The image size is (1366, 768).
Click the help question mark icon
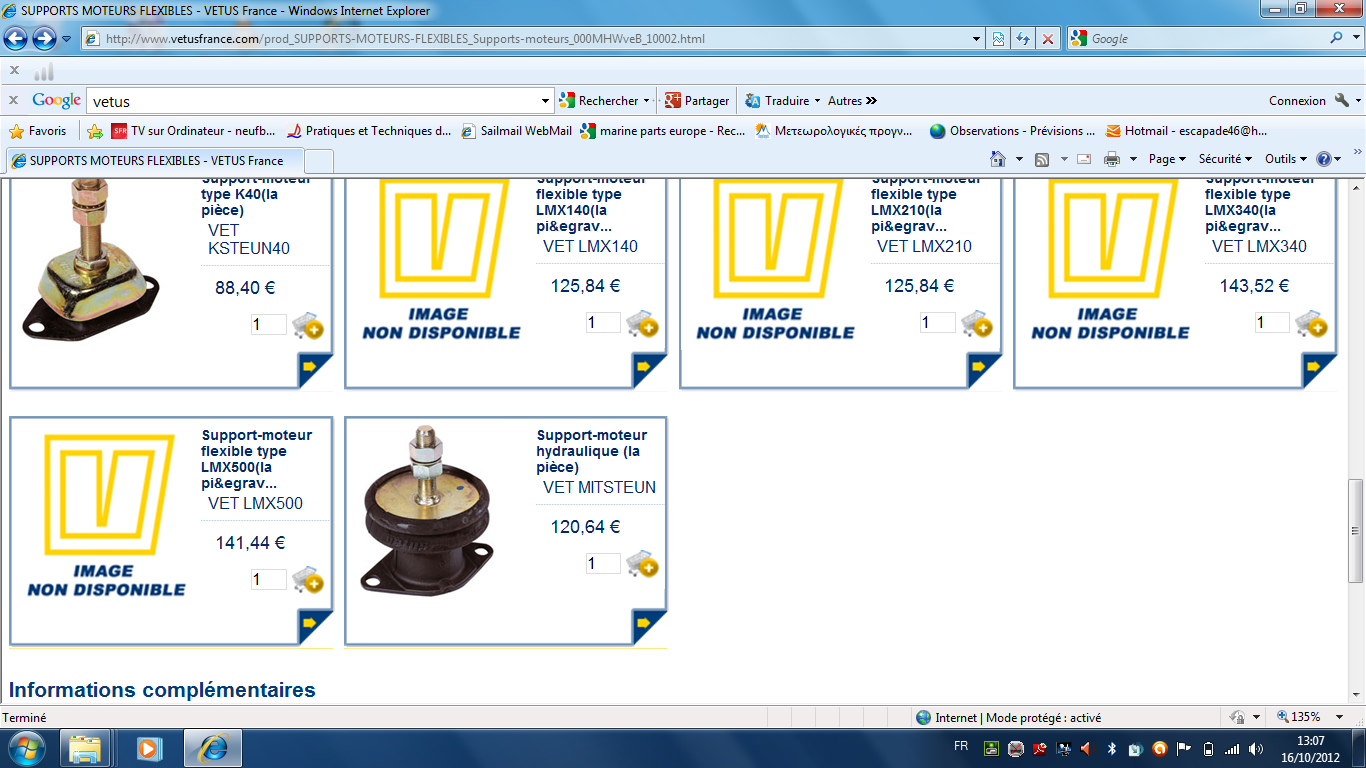[x=1324, y=159]
